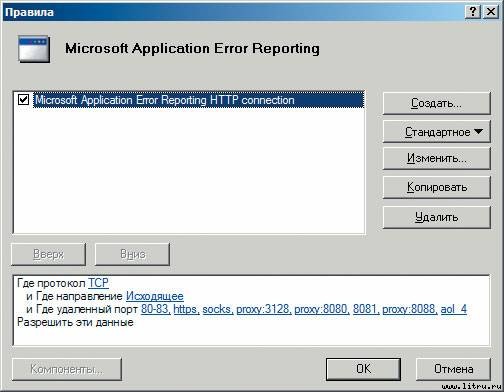The width and height of the screenshot is (504, 392).
Task: Uncheck the Microsoft Application Error Reporting HTTP connection rule
Action: tap(23, 99)
